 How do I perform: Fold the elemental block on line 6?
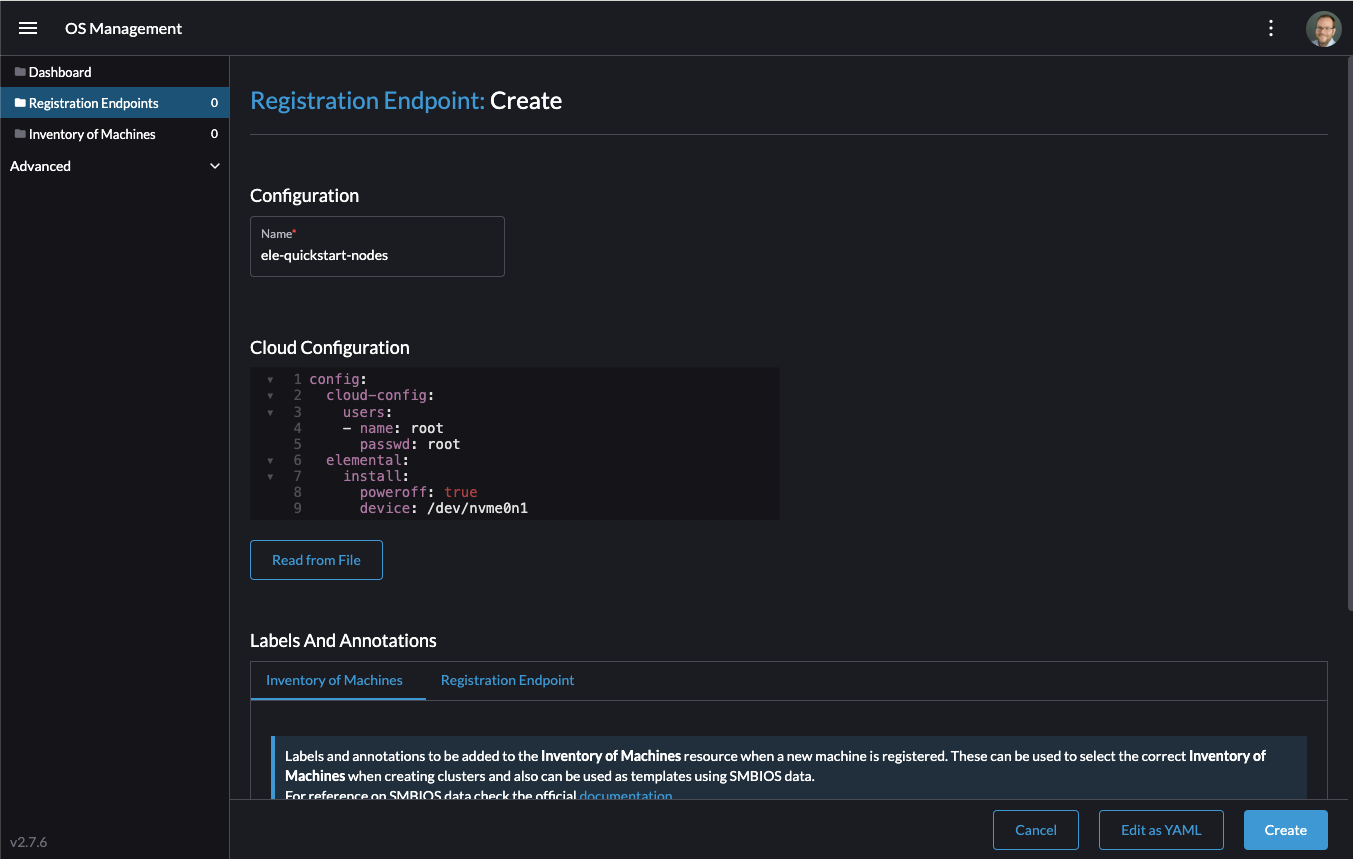tap(270, 461)
